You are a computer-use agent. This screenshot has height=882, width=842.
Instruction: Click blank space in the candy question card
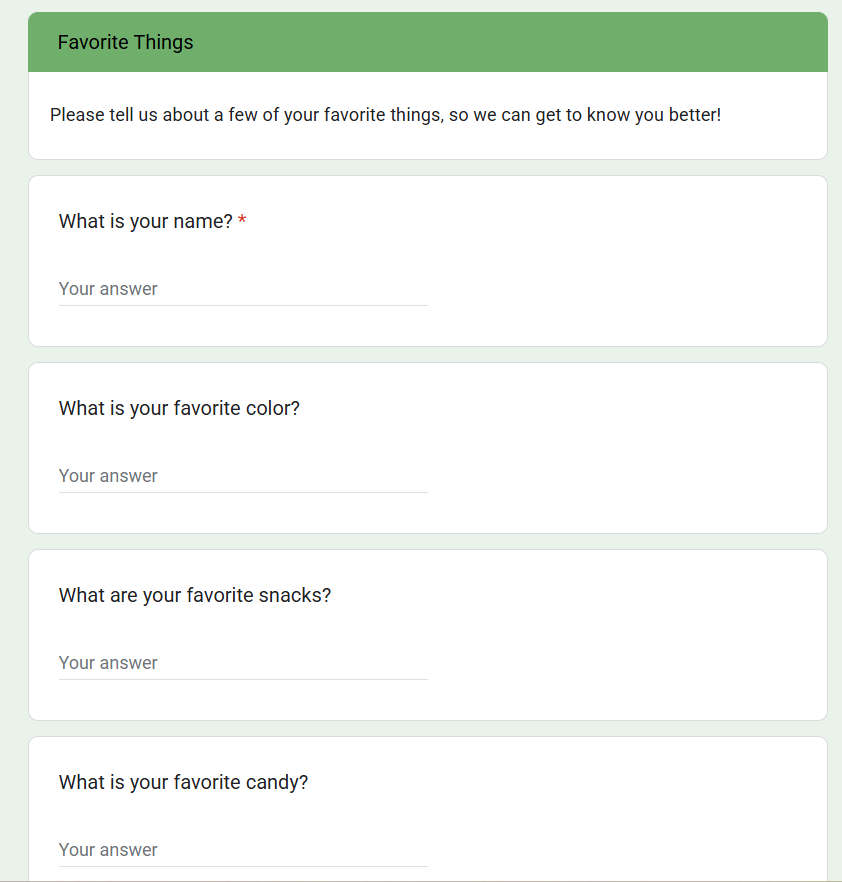tap(630, 820)
